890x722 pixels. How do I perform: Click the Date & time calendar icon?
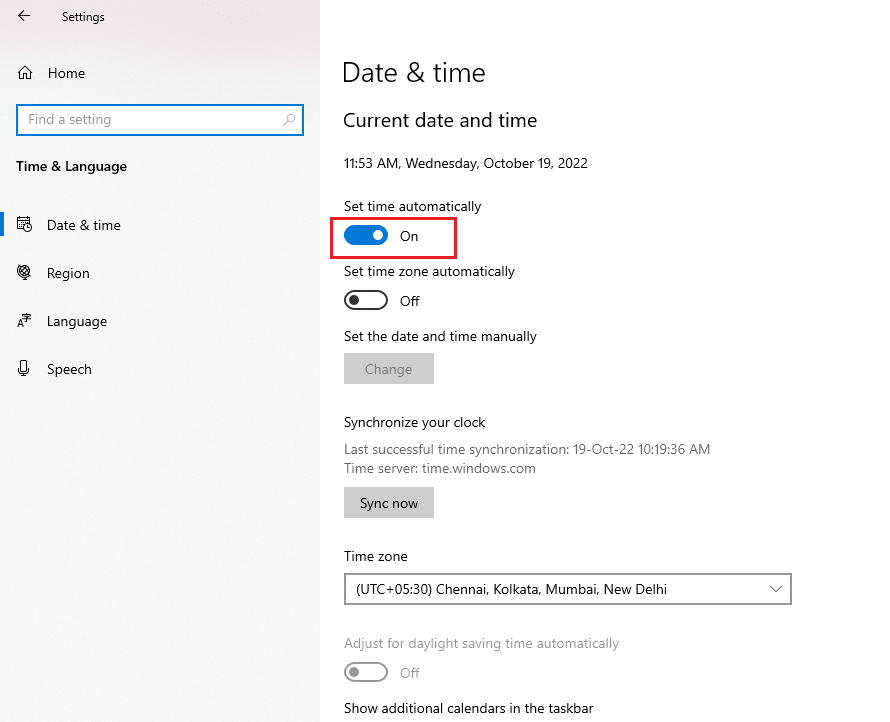tap(25, 225)
